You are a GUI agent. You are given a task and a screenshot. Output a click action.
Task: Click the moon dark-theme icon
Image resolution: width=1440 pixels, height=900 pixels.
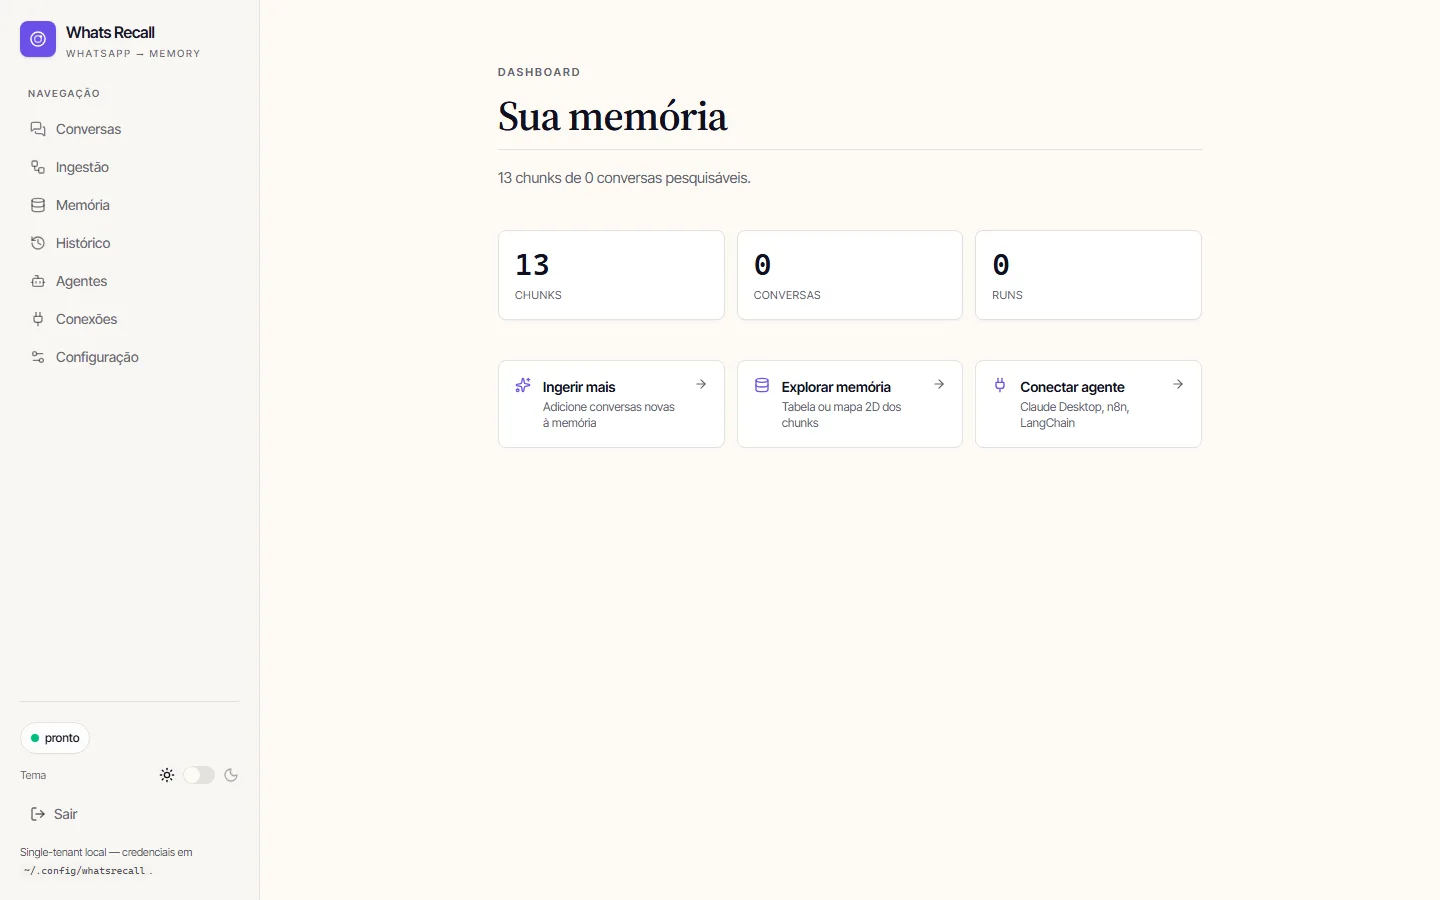pos(231,775)
